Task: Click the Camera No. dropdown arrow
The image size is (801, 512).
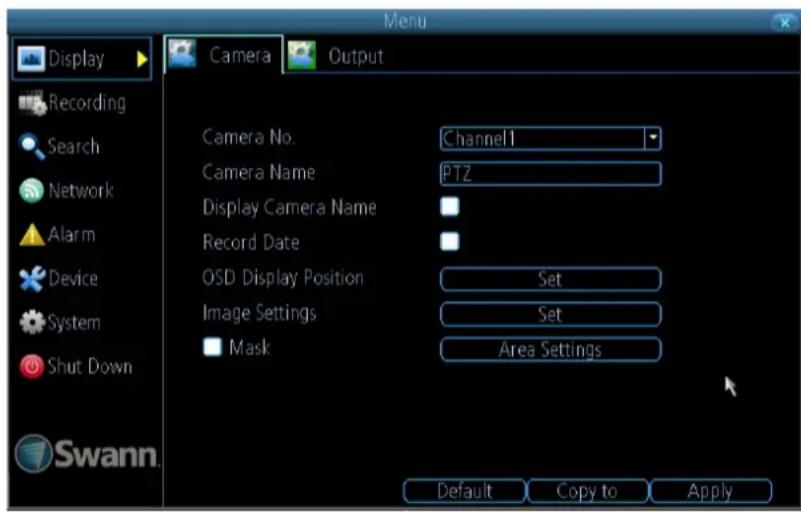Action: pos(653,138)
